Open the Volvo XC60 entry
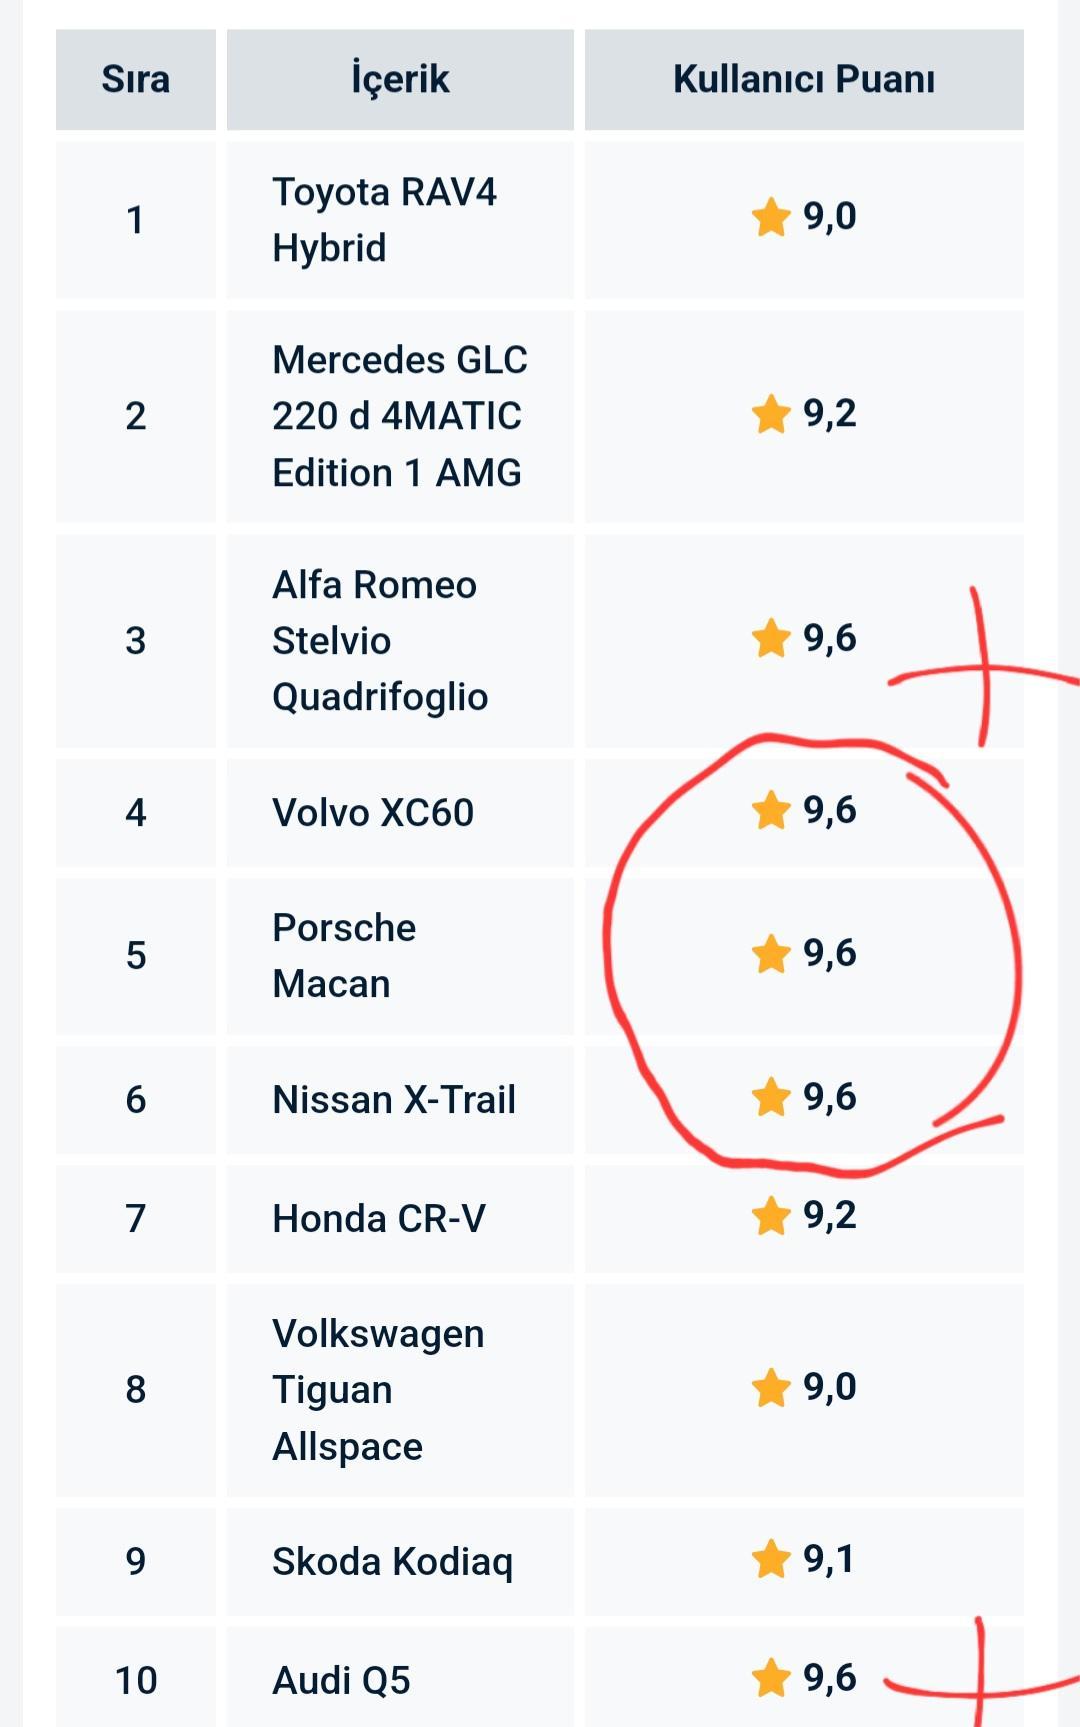Image resolution: width=1080 pixels, height=1727 pixels. 373,812
